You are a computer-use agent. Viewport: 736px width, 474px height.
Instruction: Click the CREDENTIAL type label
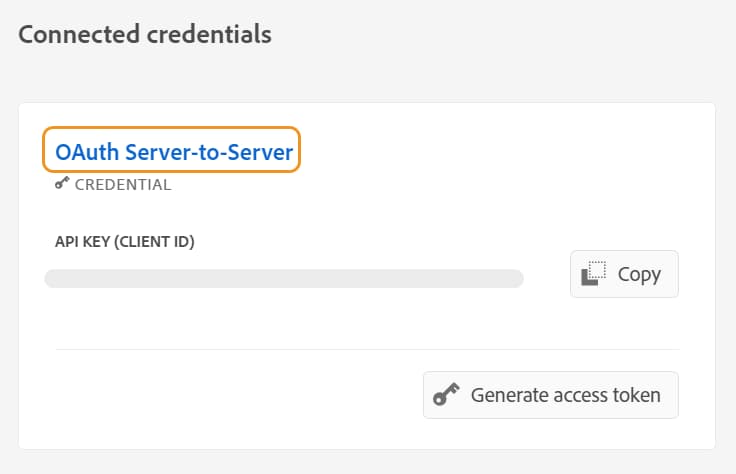[x=123, y=184]
